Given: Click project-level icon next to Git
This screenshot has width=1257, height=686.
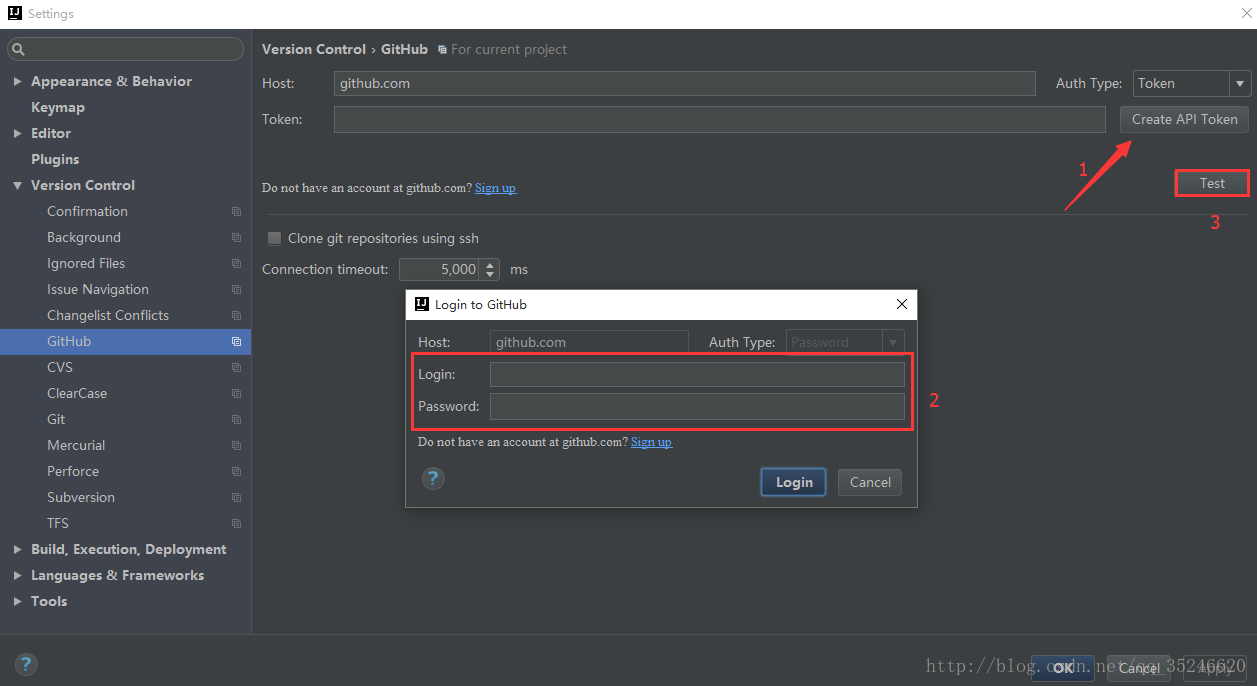Looking at the screenshot, I should [x=236, y=420].
